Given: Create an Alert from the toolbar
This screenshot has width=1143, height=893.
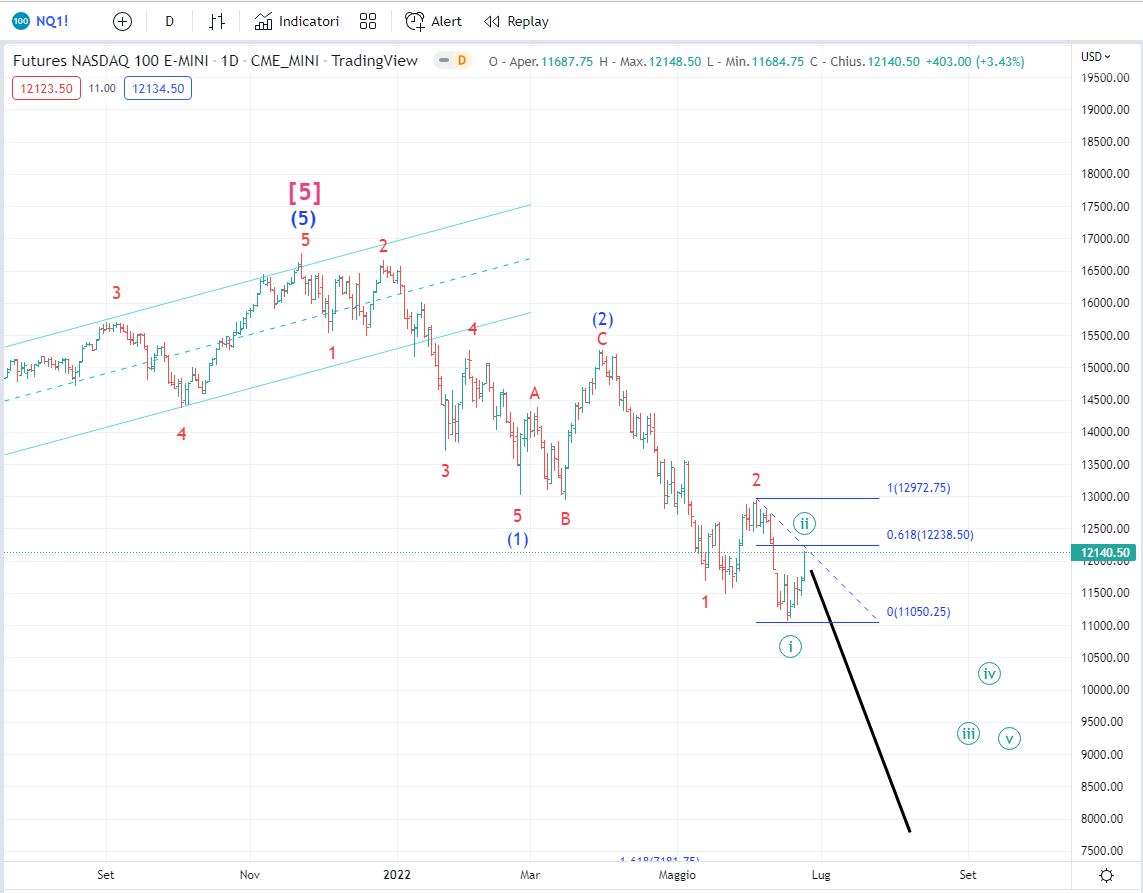Looking at the screenshot, I should [433, 21].
